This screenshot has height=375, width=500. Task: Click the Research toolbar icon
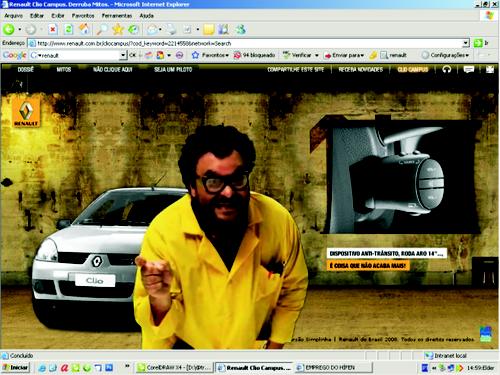pyautogui.click(x=224, y=29)
